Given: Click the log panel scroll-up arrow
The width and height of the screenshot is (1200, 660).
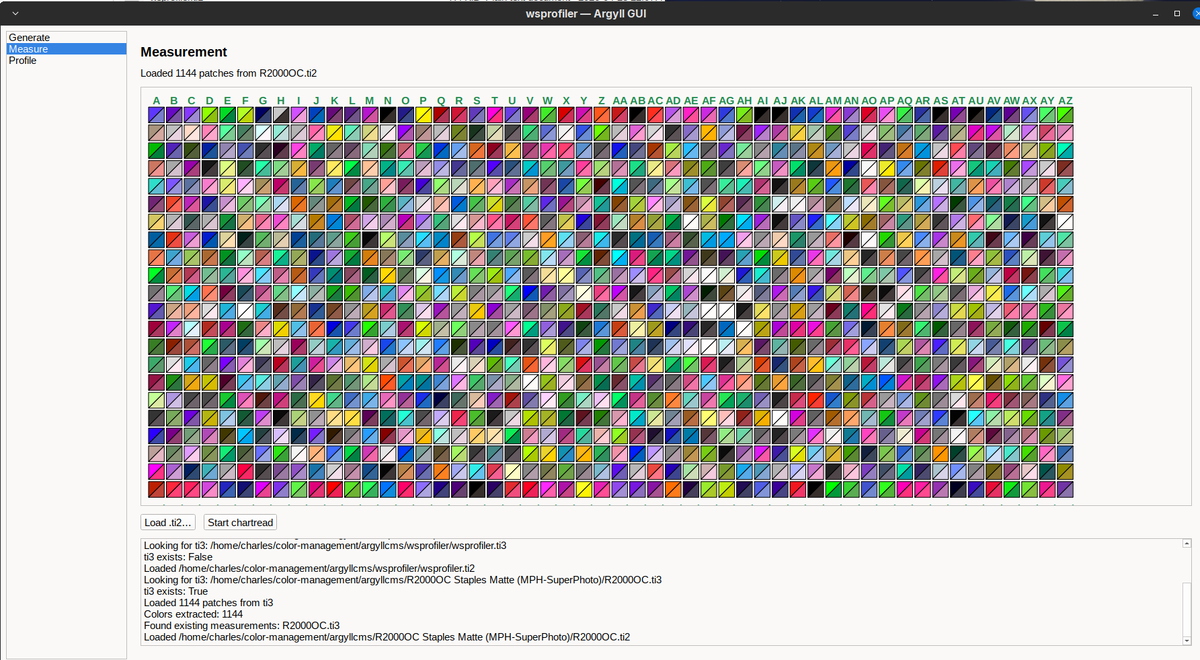Looking at the screenshot, I should 1187,544.
